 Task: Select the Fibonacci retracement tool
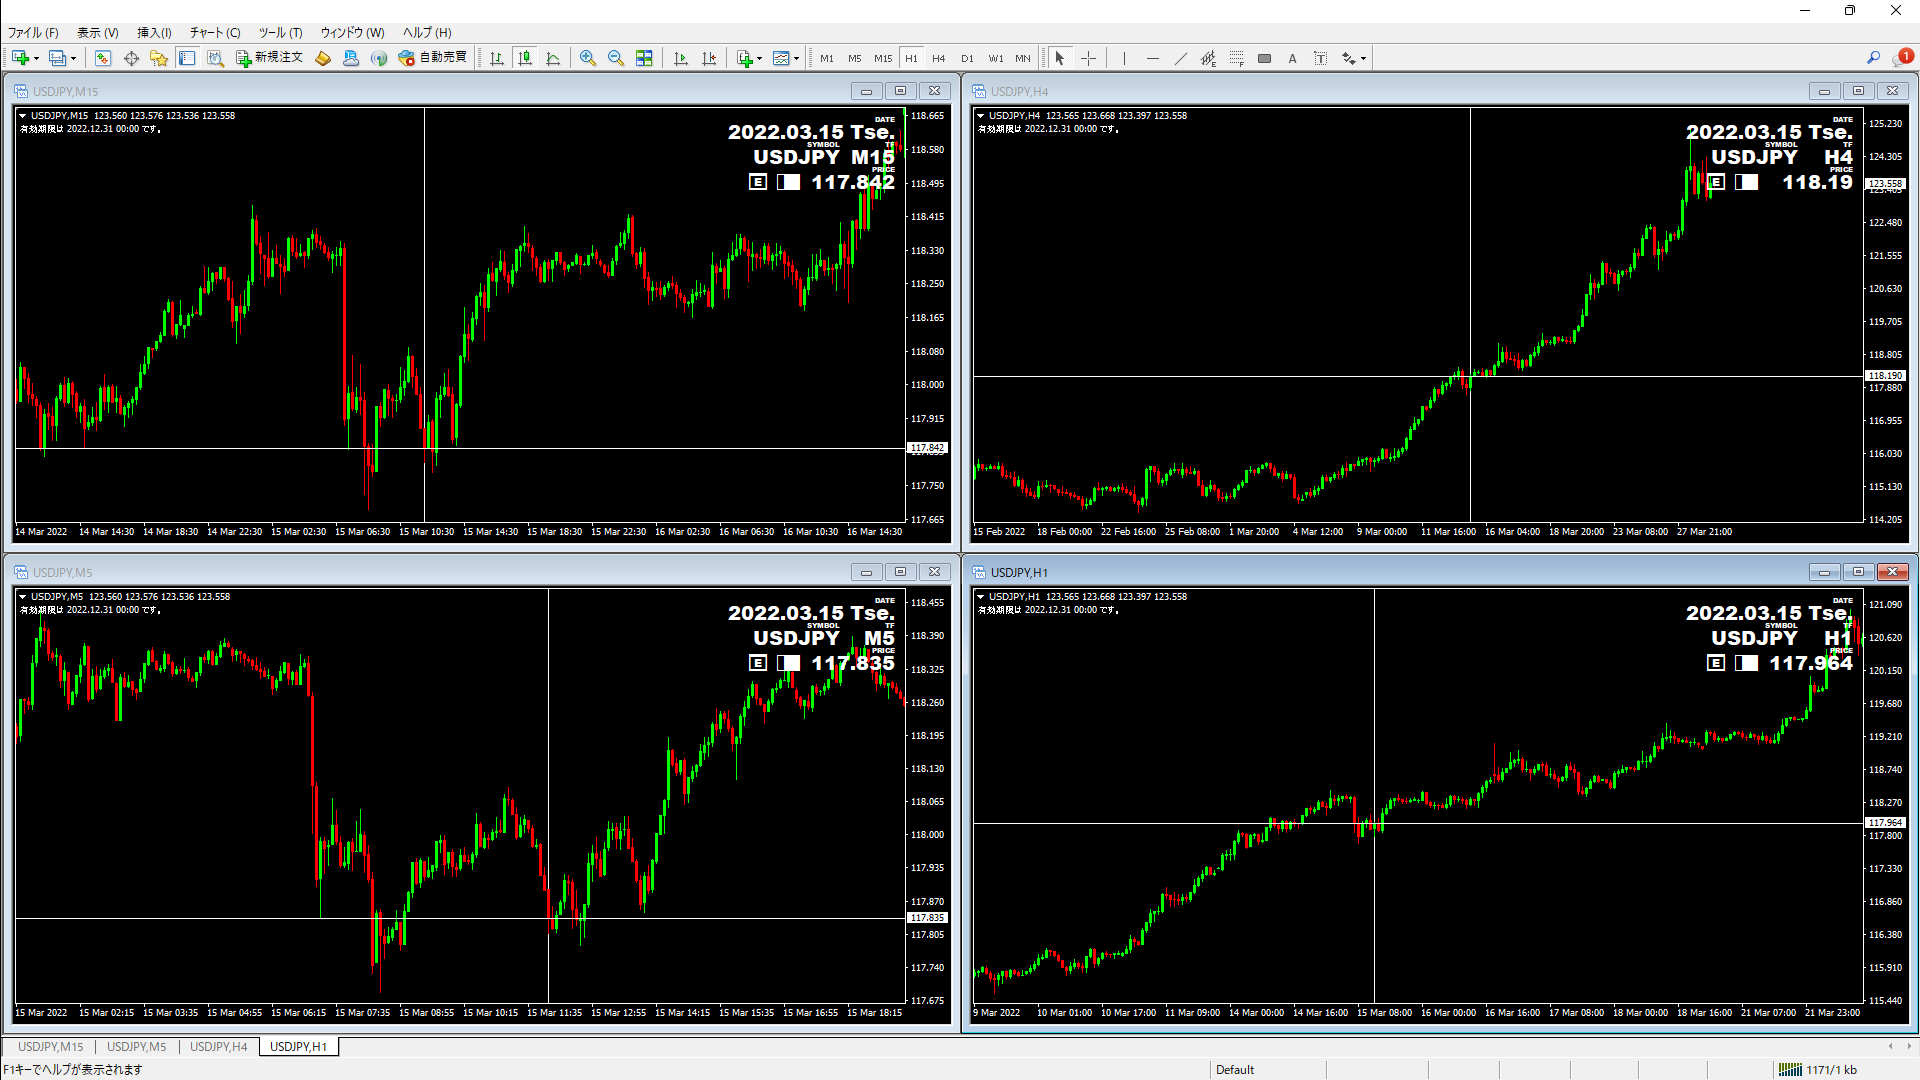click(1237, 58)
